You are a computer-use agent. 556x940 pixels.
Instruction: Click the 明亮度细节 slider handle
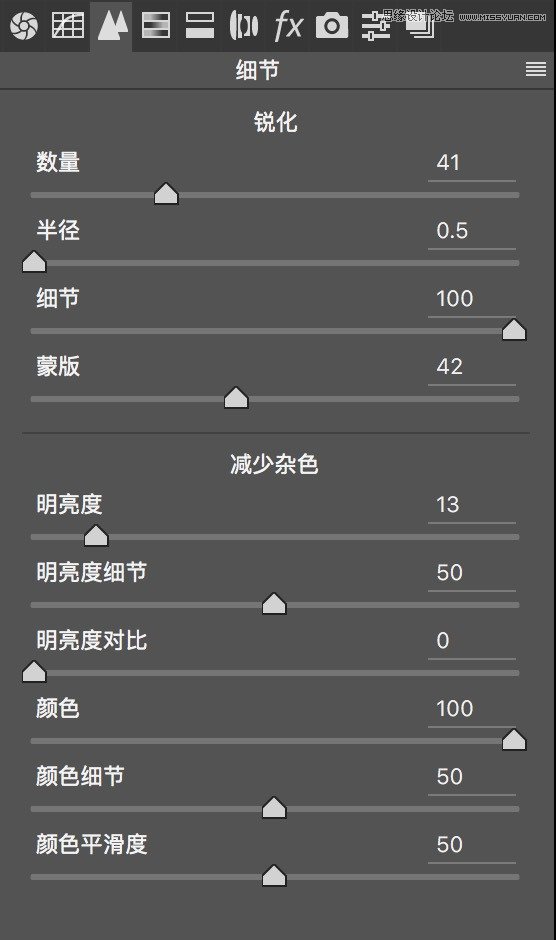(x=274, y=604)
